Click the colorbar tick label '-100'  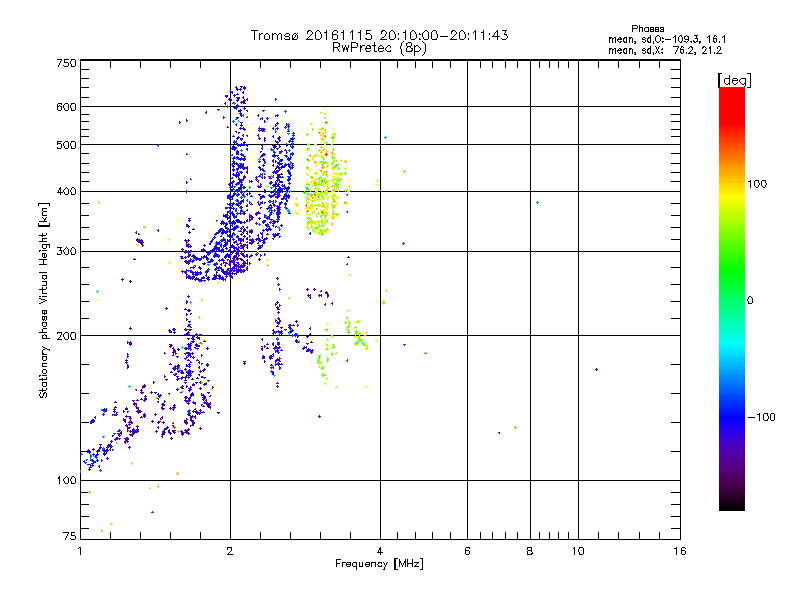pyautogui.click(x=762, y=417)
